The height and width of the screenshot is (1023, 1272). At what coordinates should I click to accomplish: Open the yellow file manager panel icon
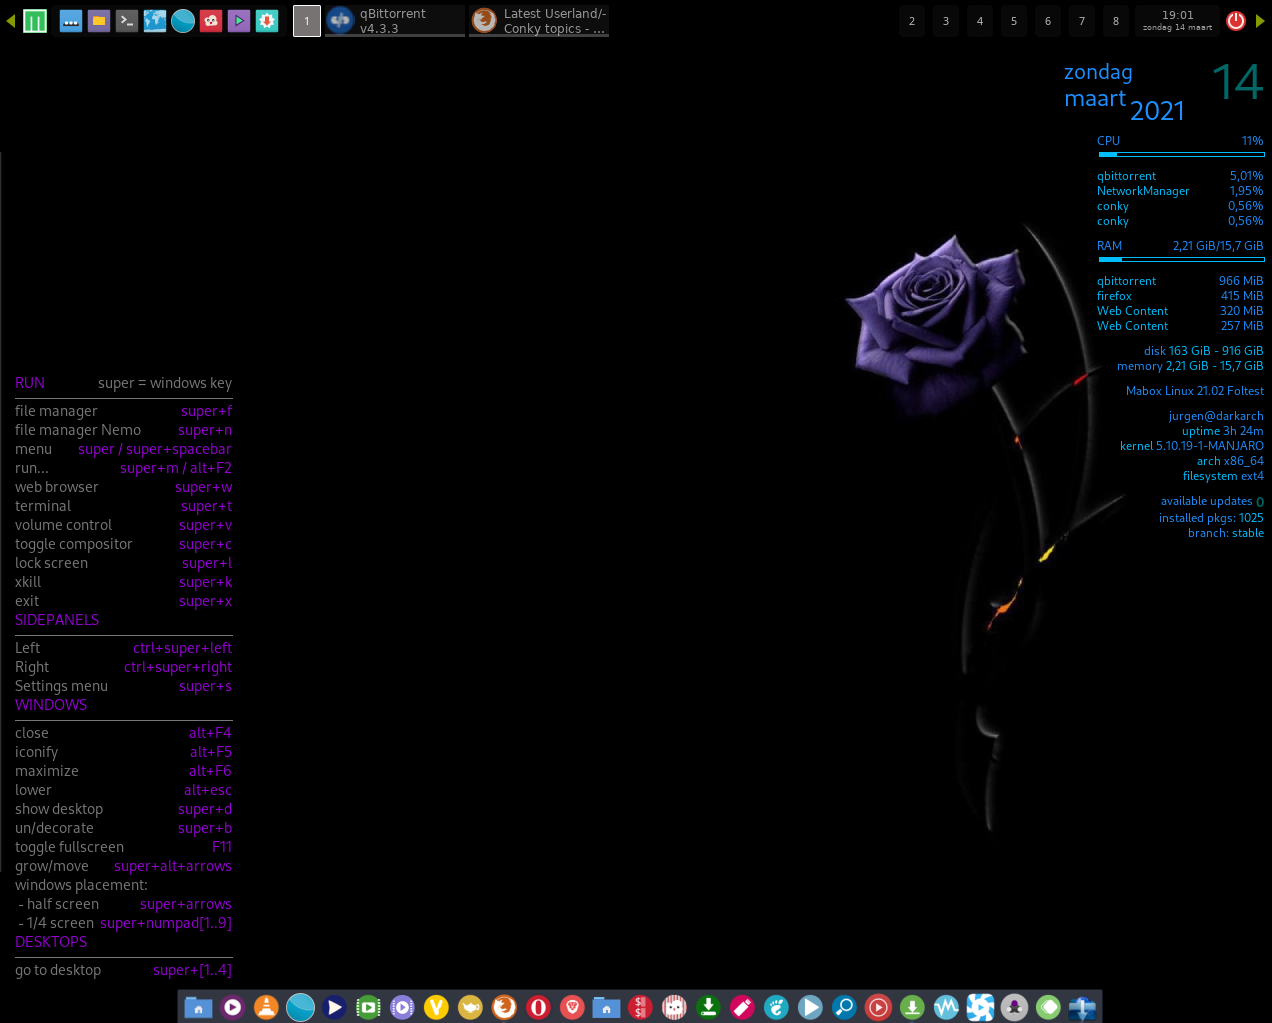(99, 21)
